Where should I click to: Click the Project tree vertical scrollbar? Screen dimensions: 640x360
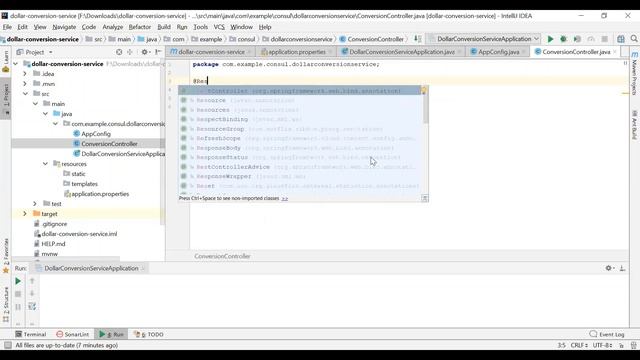tap(162, 143)
